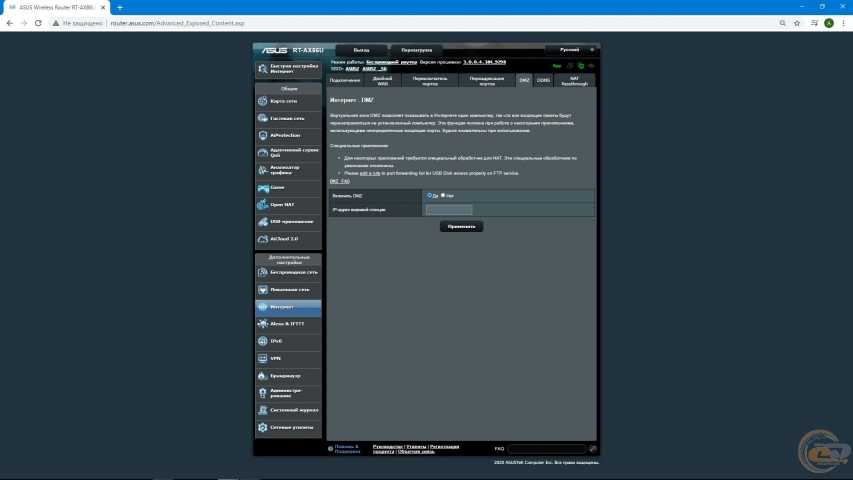This screenshot has width=853, height=480.
Task: Open Guest Network (Гостевая сеть) section
Action: tap(288, 118)
